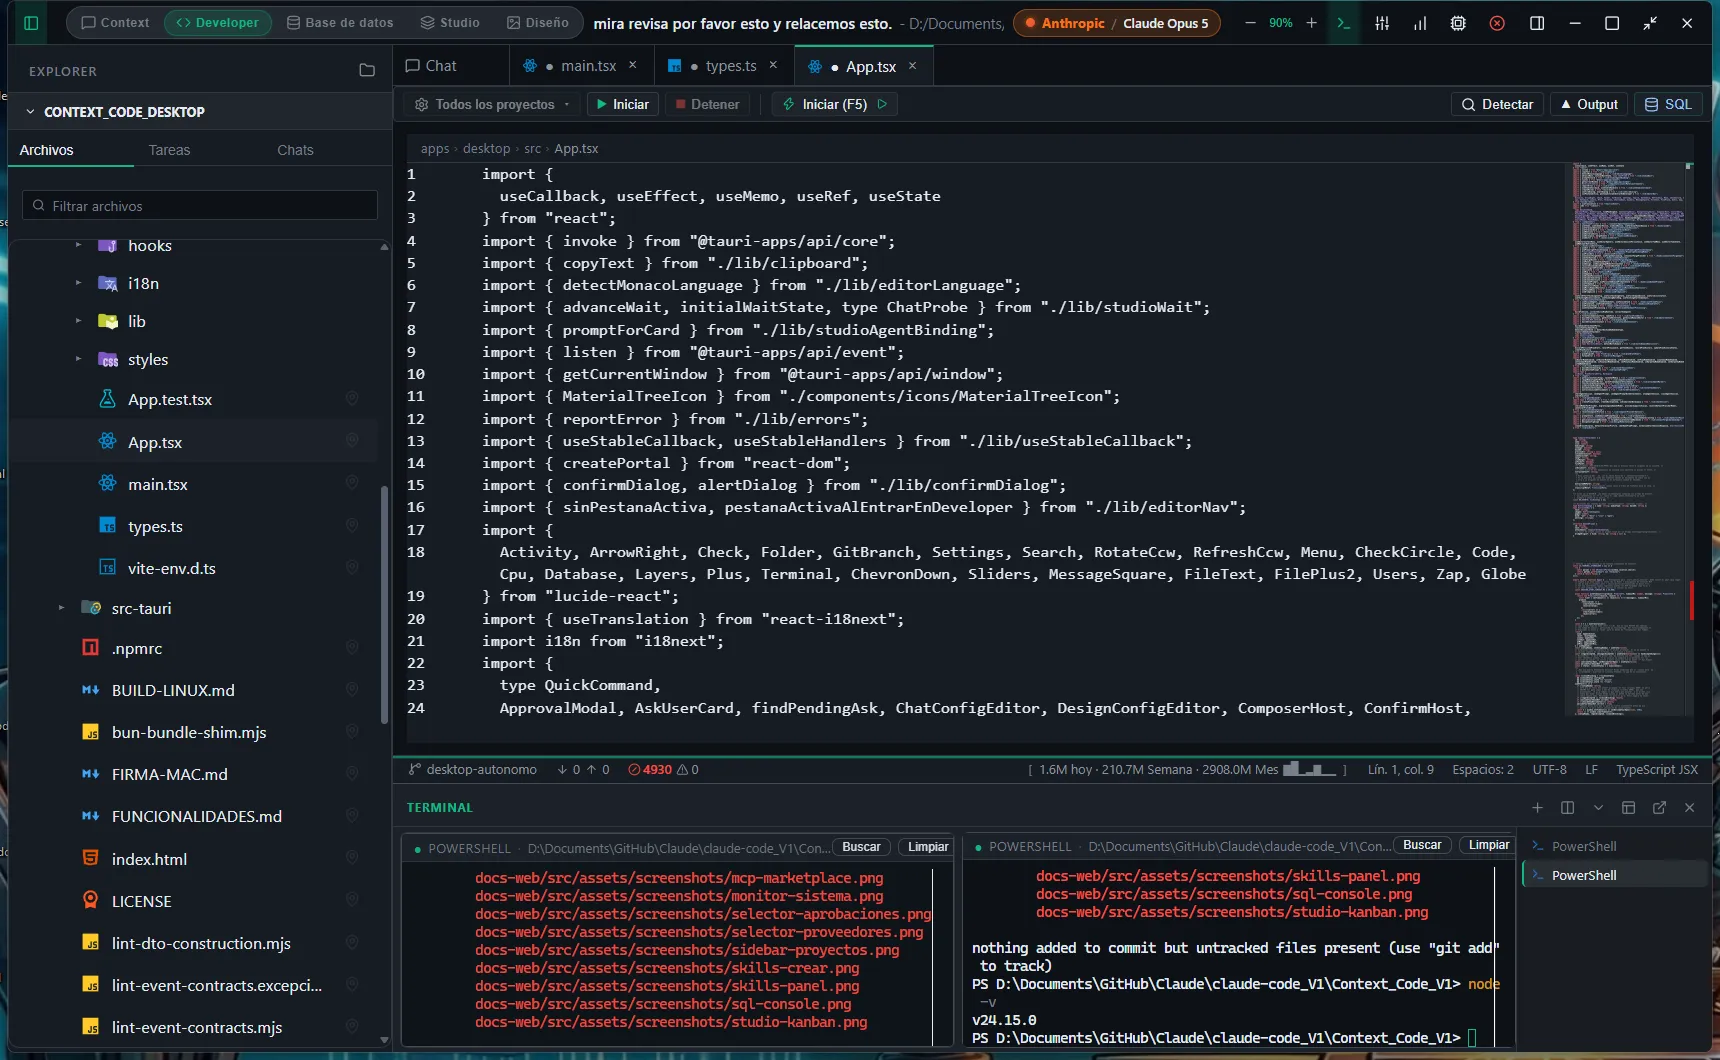Toggle the split panel layout icon in title bar
The image size is (1720, 1060).
(1537, 23)
